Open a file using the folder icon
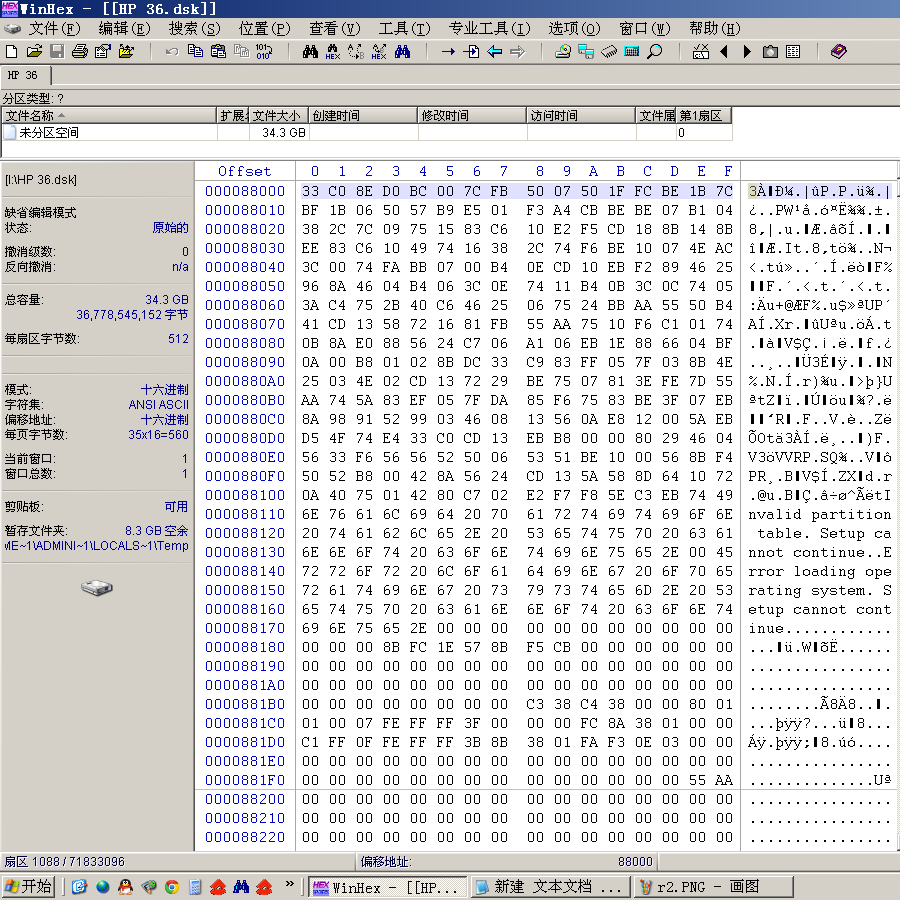900x900 pixels. pos(34,52)
